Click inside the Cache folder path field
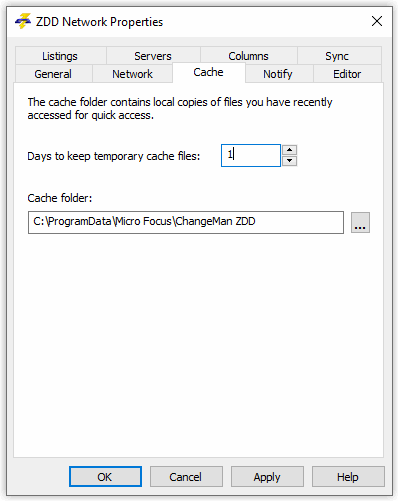The height and width of the screenshot is (502, 399). tap(186, 222)
